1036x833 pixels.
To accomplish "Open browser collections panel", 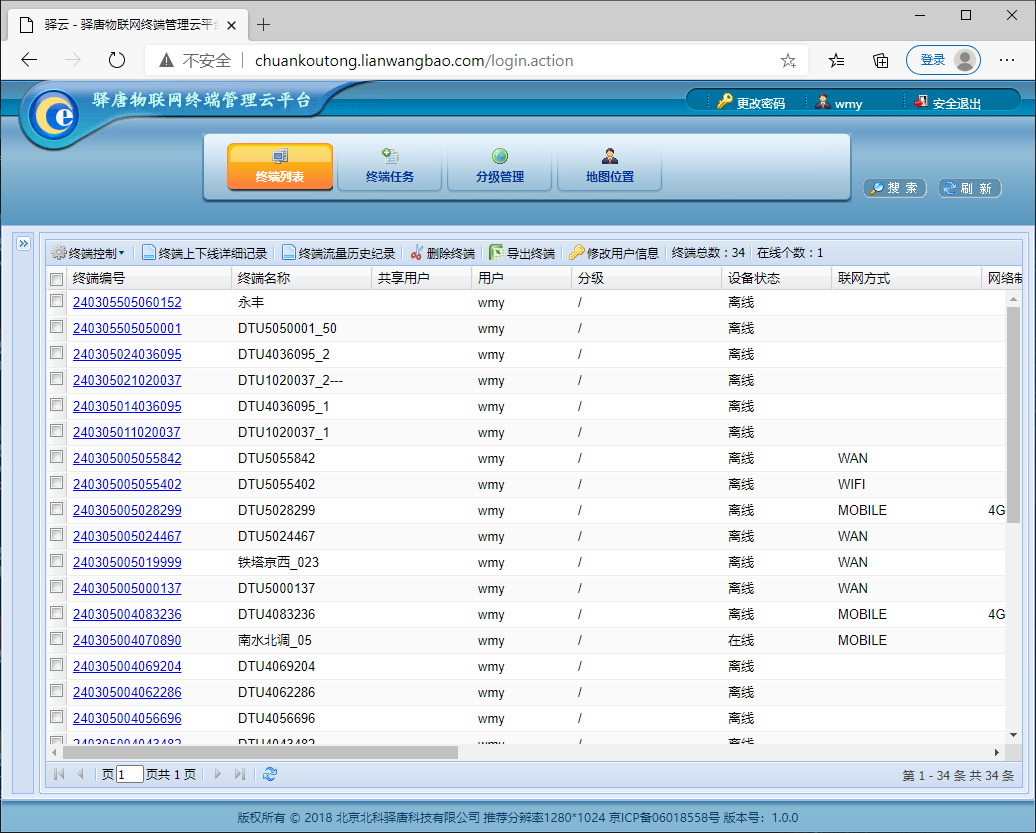I will pyautogui.click(x=881, y=61).
